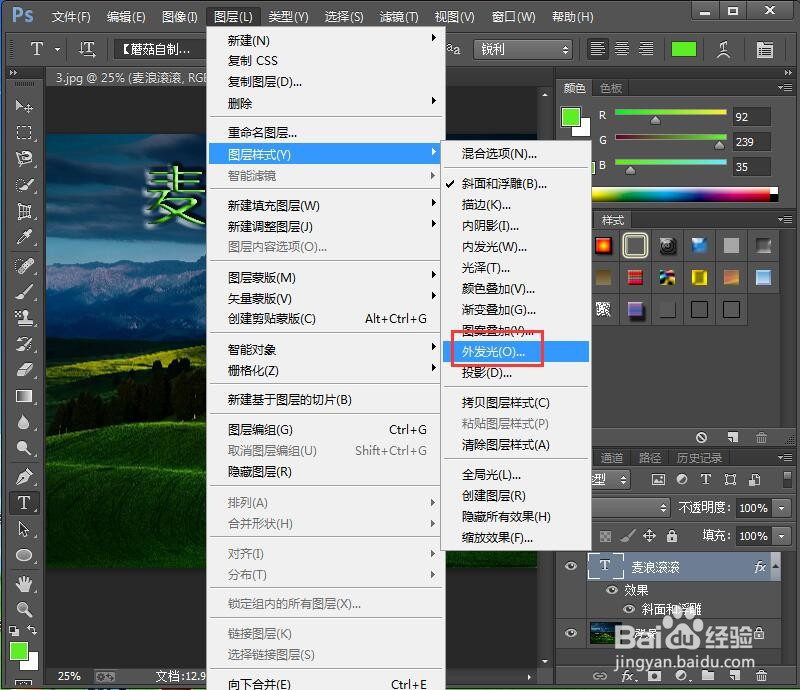Toggle the background layer's visibility eye
The image size is (800, 690).
572,633
